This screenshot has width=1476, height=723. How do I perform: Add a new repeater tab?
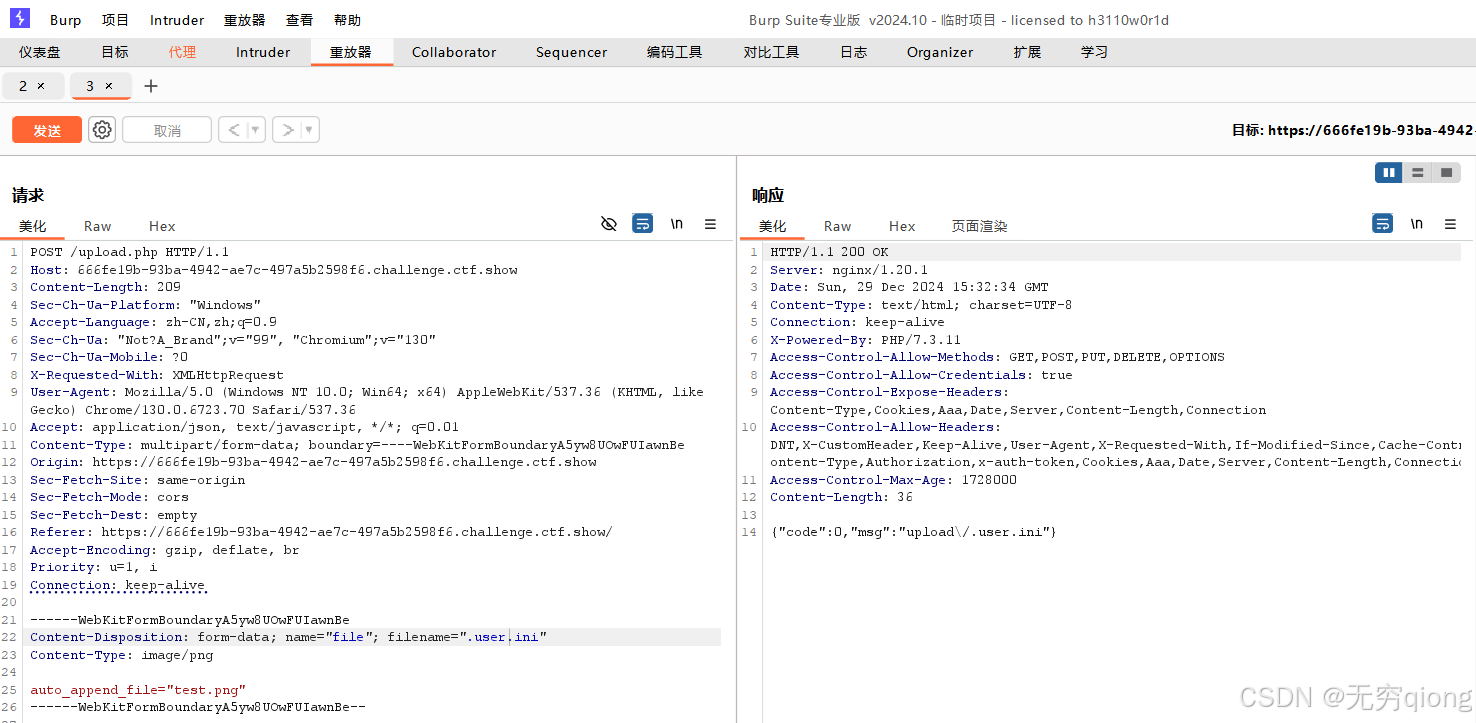pyautogui.click(x=151, y=86)
